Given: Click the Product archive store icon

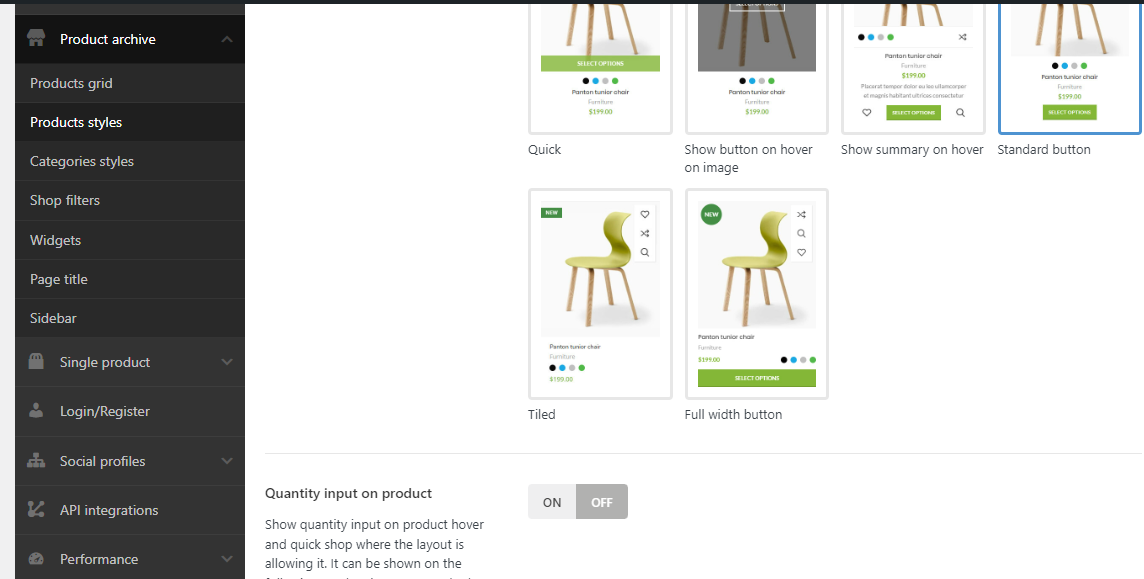Looking at the screenshot, I should coord(36,39).
